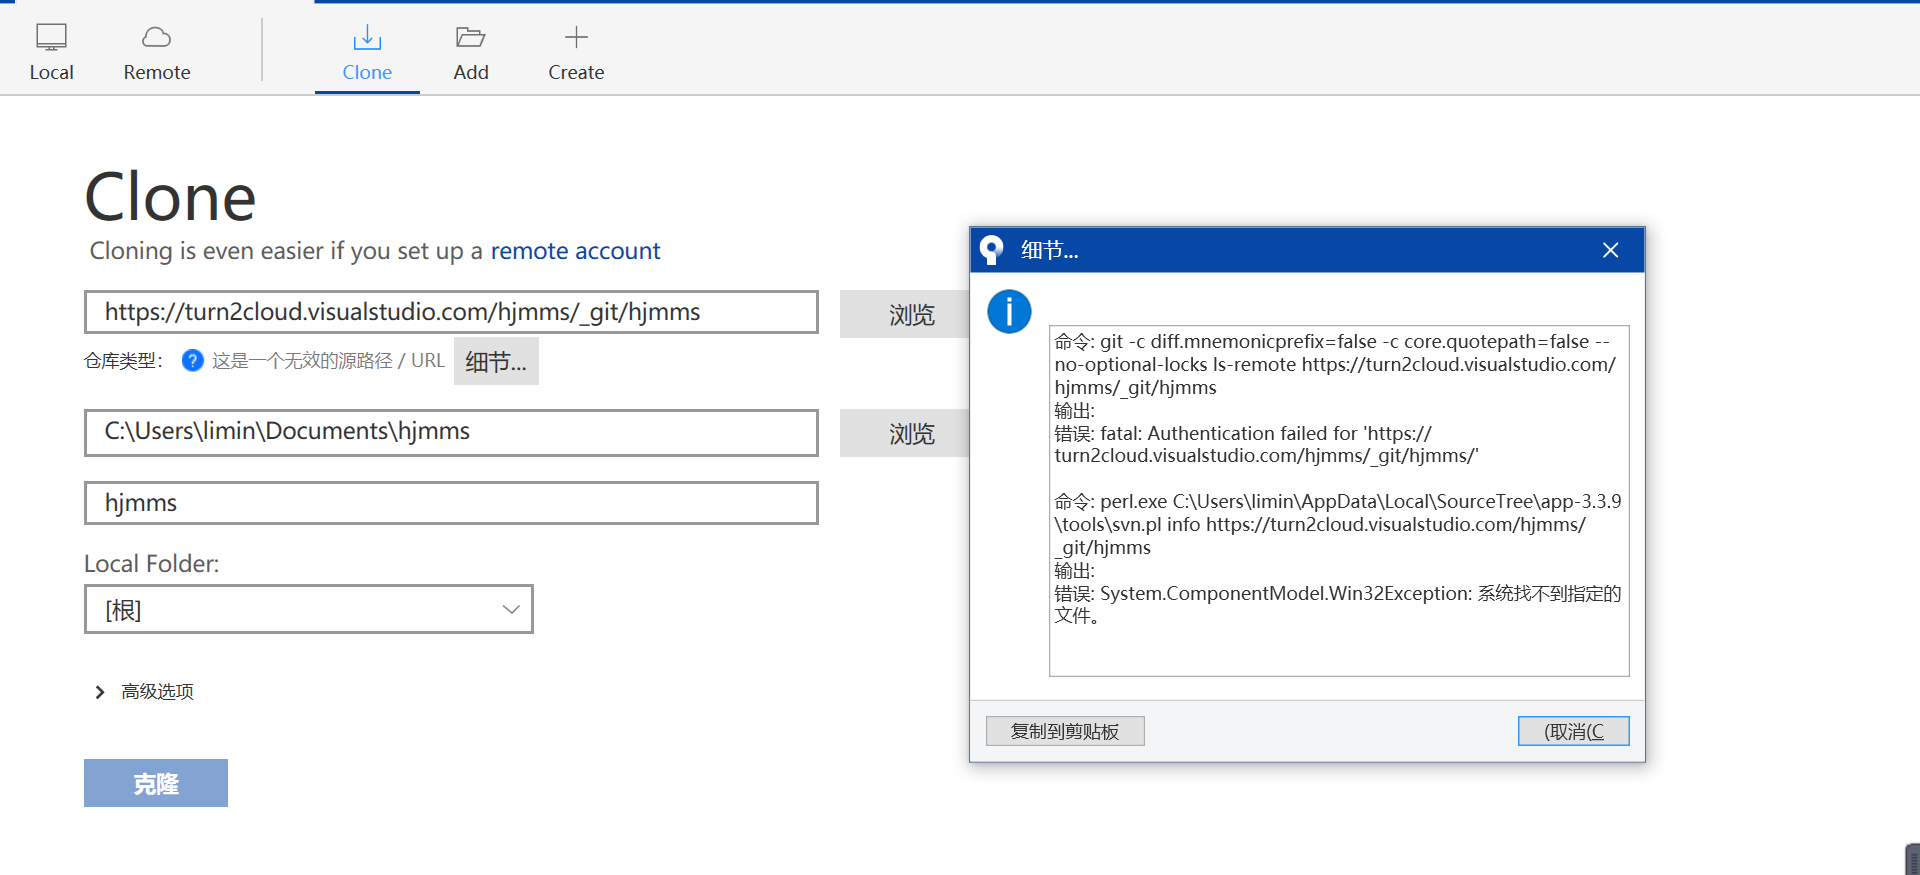Image resolution: width=1920 pixels, height=875 pixels.
Task: Expand the 高级选项 advanced options
Action: 100,692
